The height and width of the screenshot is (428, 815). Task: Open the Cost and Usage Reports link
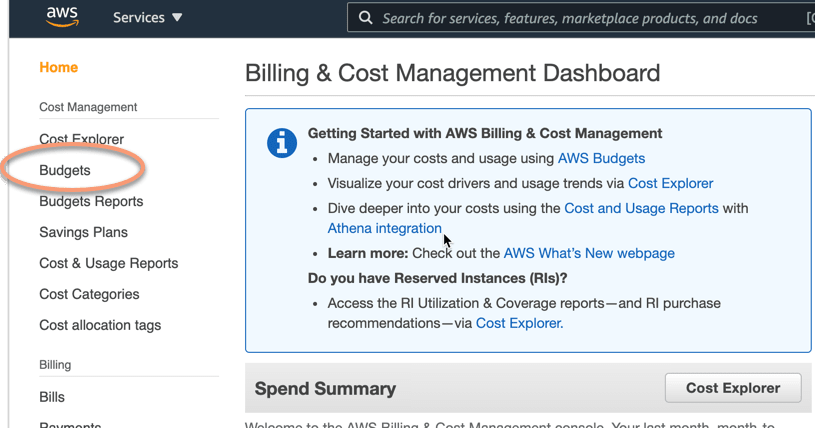[x=641, y=209]
